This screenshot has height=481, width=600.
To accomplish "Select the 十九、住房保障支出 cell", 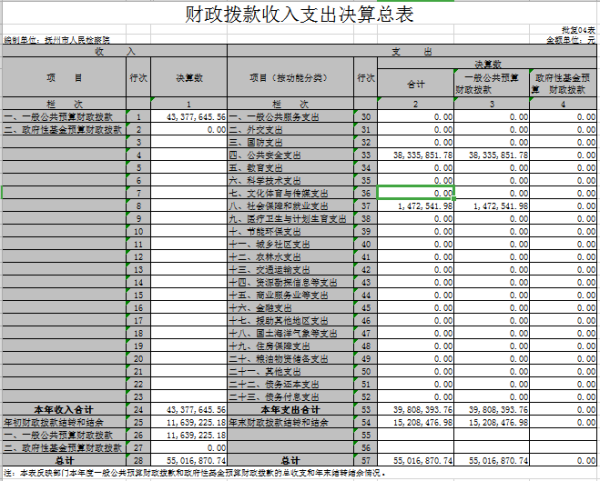I will (x=290, y=346).
